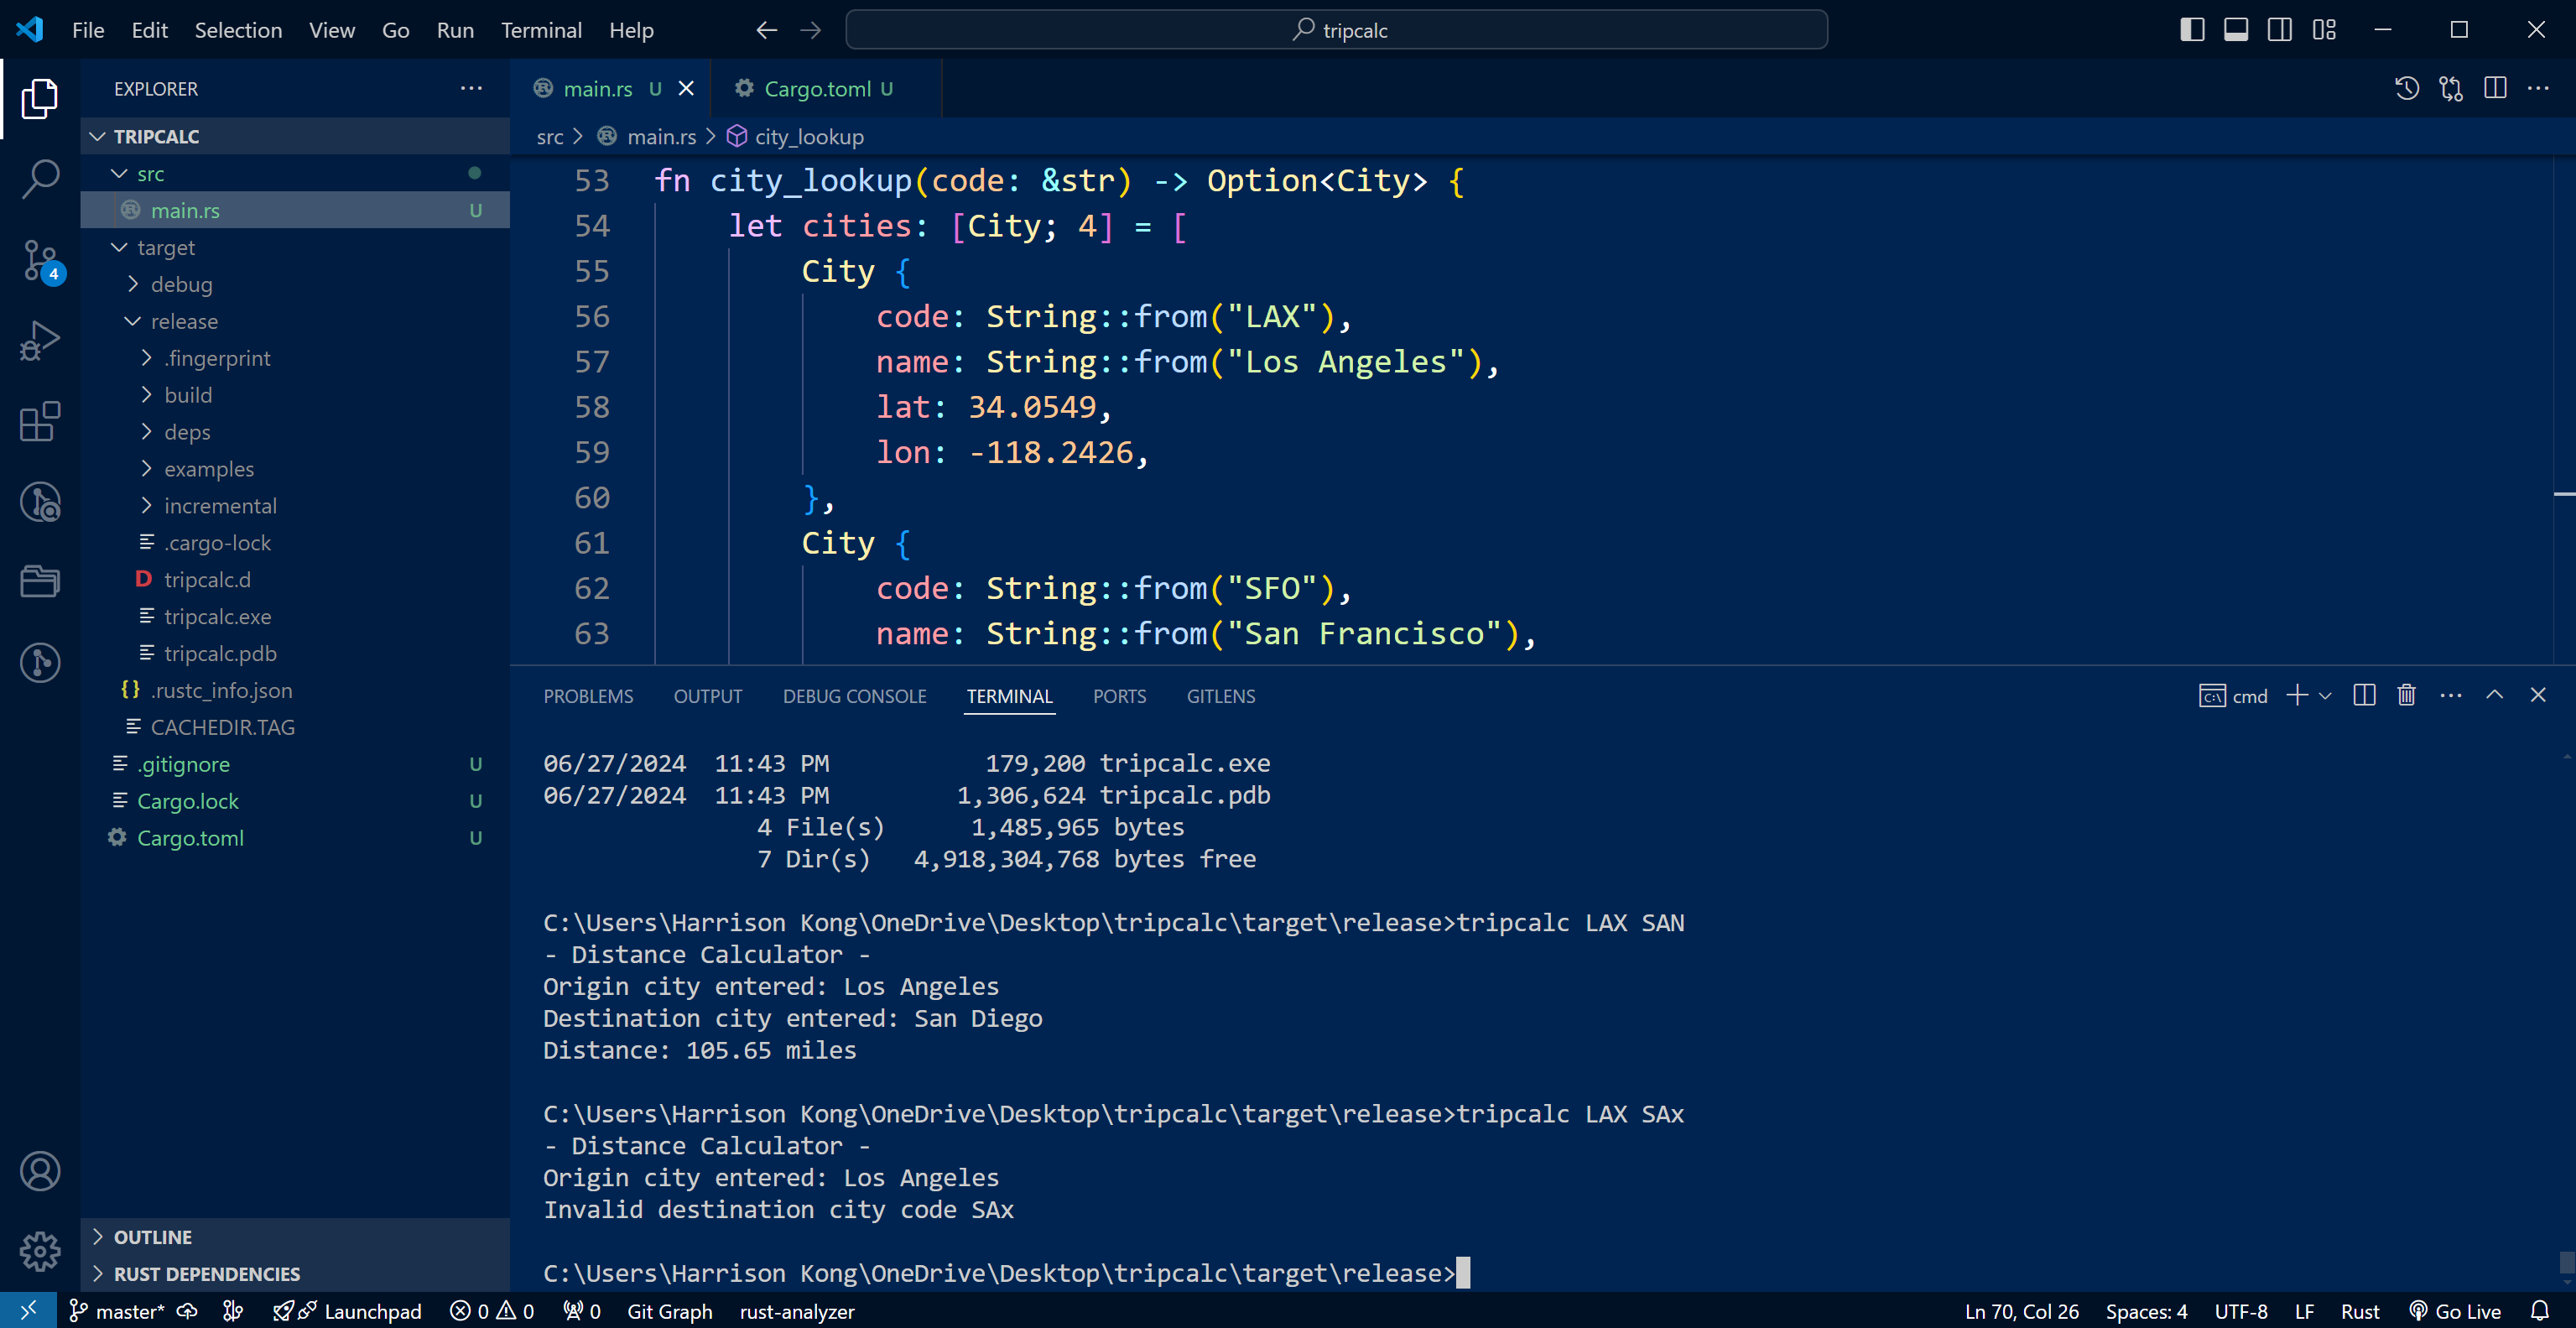
Task: Split the terminal panel
Action: 2364,695
